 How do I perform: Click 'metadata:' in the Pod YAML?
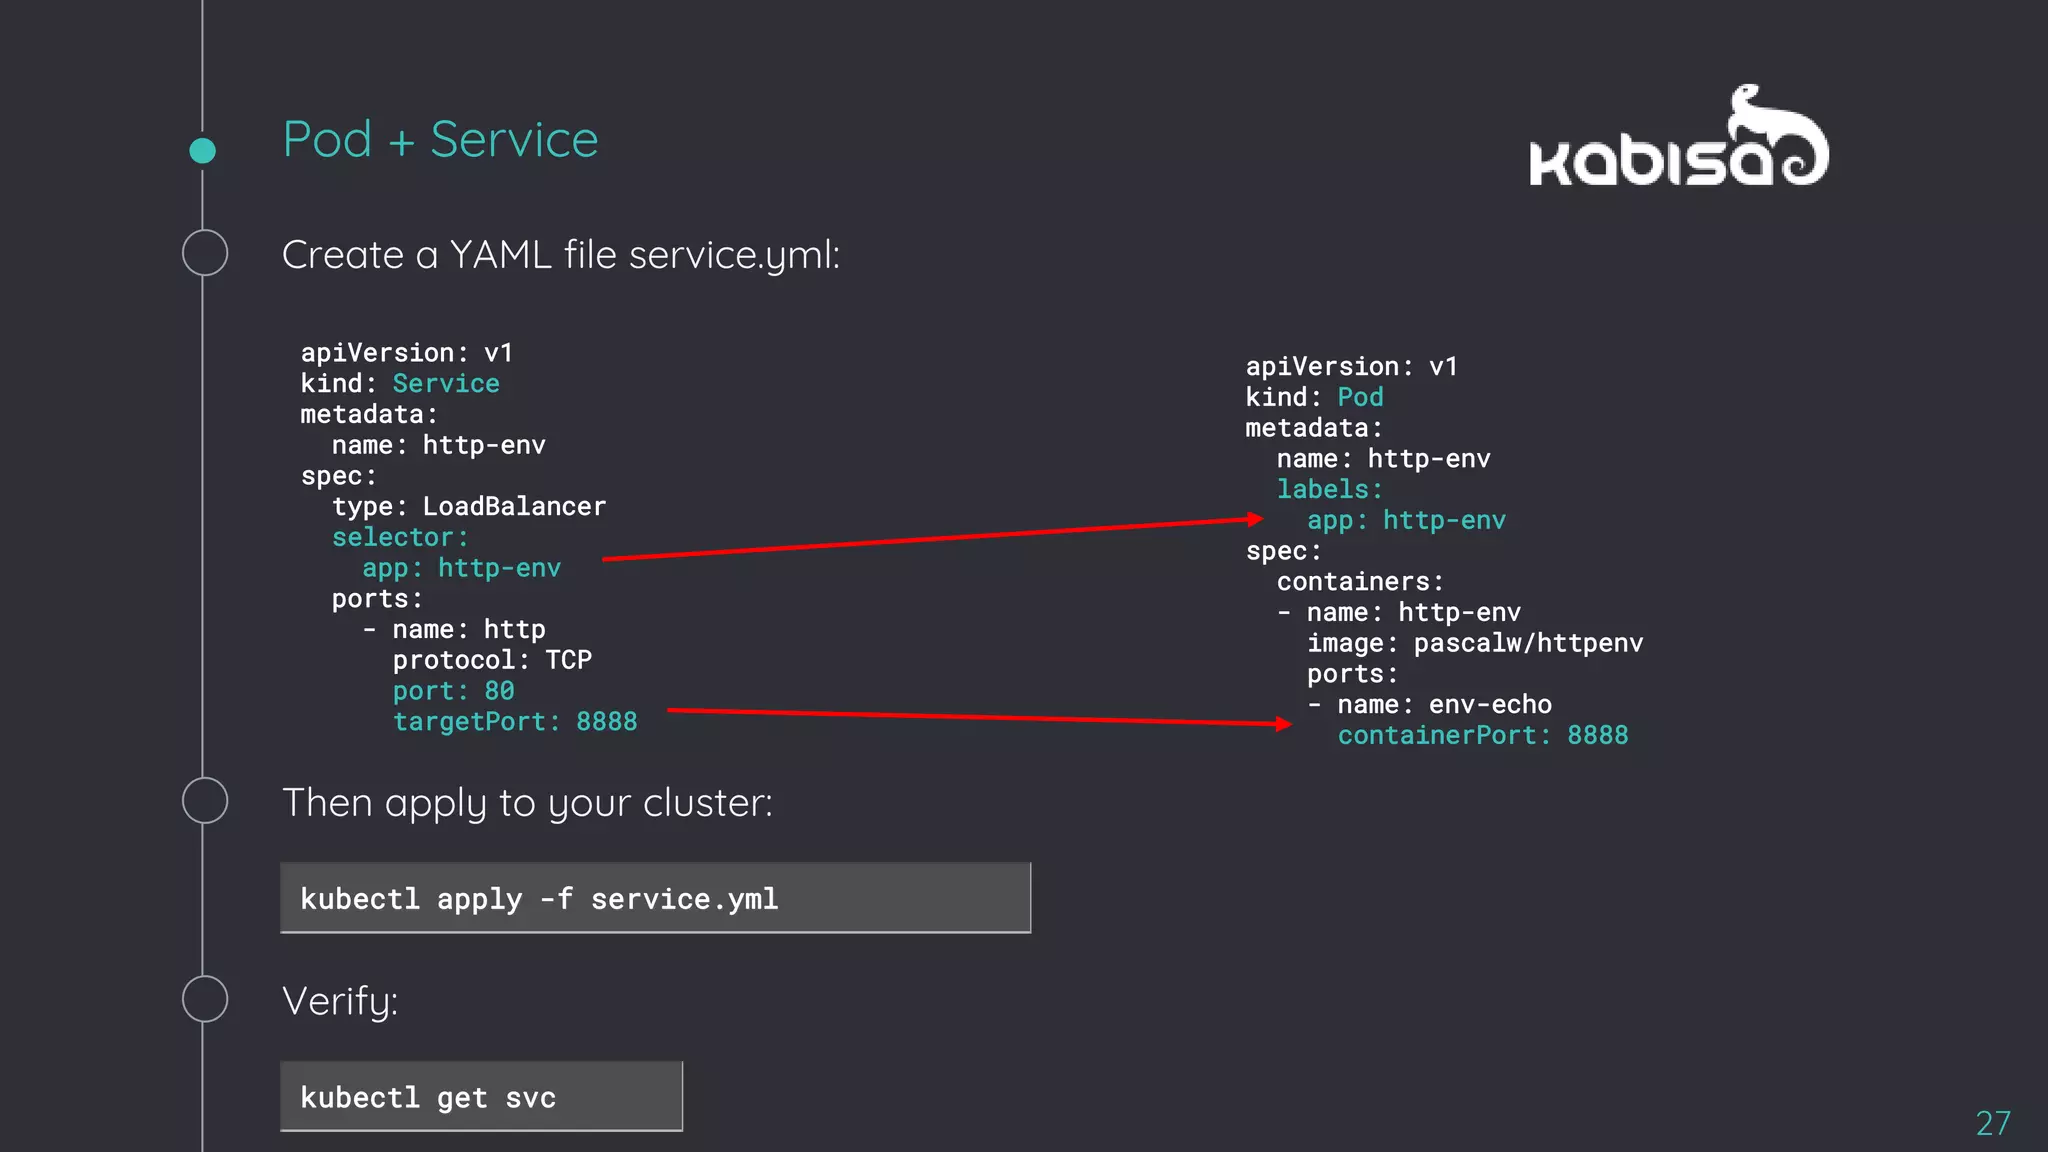[x=1314, y=428]
